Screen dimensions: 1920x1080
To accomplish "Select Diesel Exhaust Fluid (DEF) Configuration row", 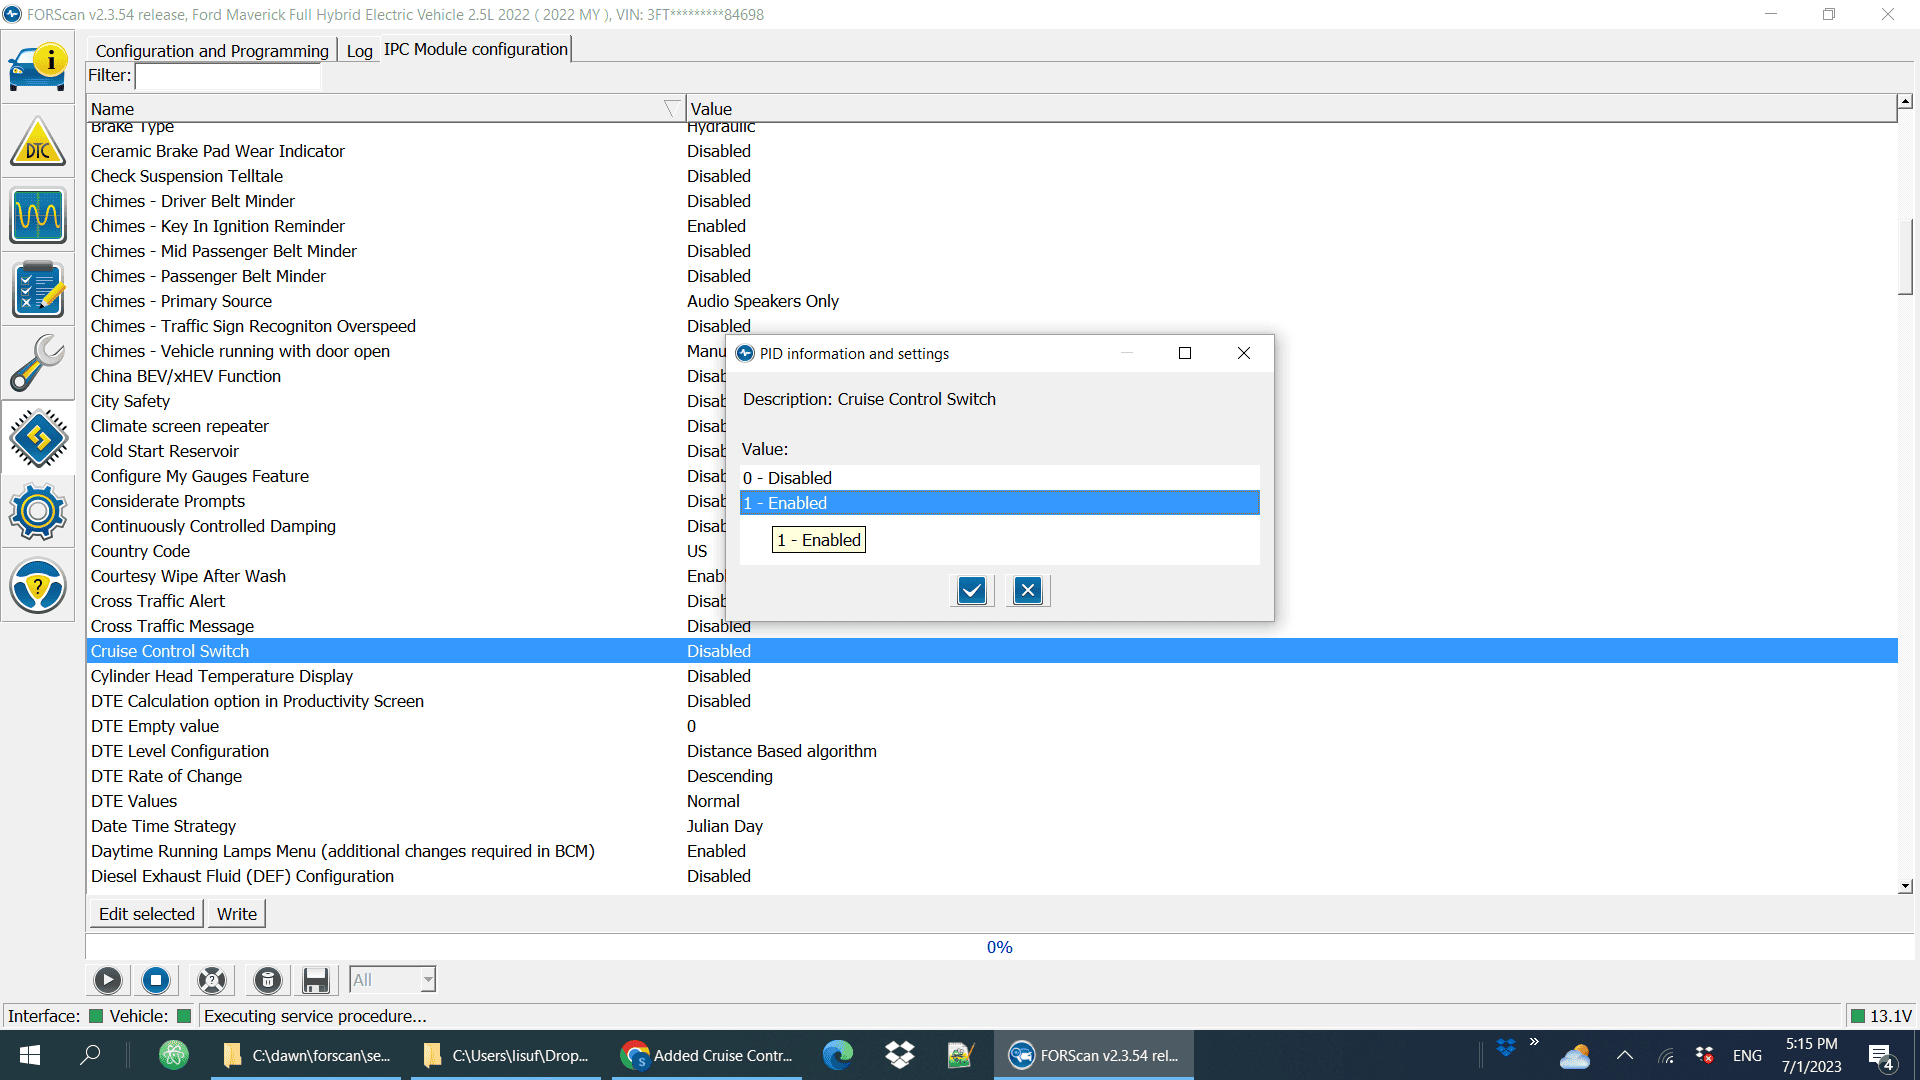I will (x=992, y=876).
